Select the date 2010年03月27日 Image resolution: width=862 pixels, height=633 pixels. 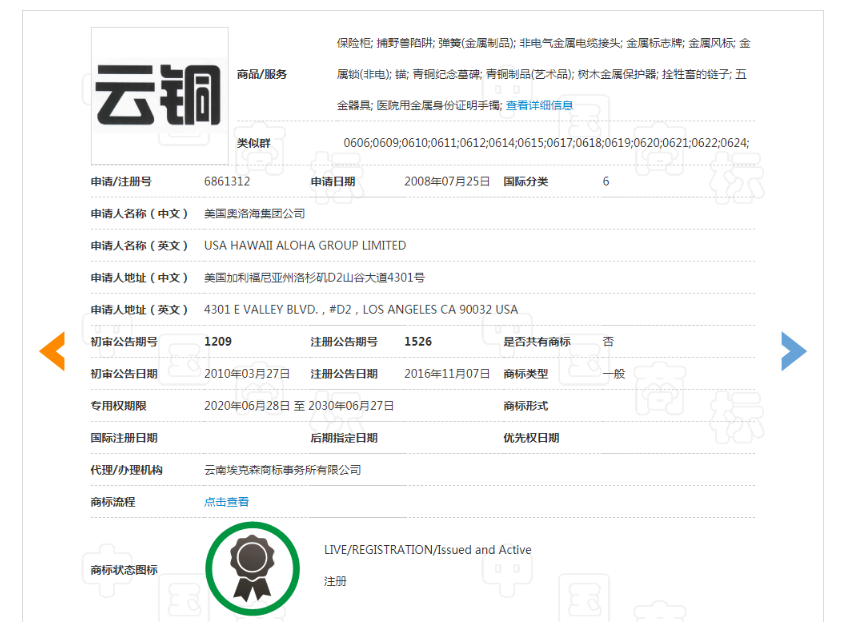(247, 374)
